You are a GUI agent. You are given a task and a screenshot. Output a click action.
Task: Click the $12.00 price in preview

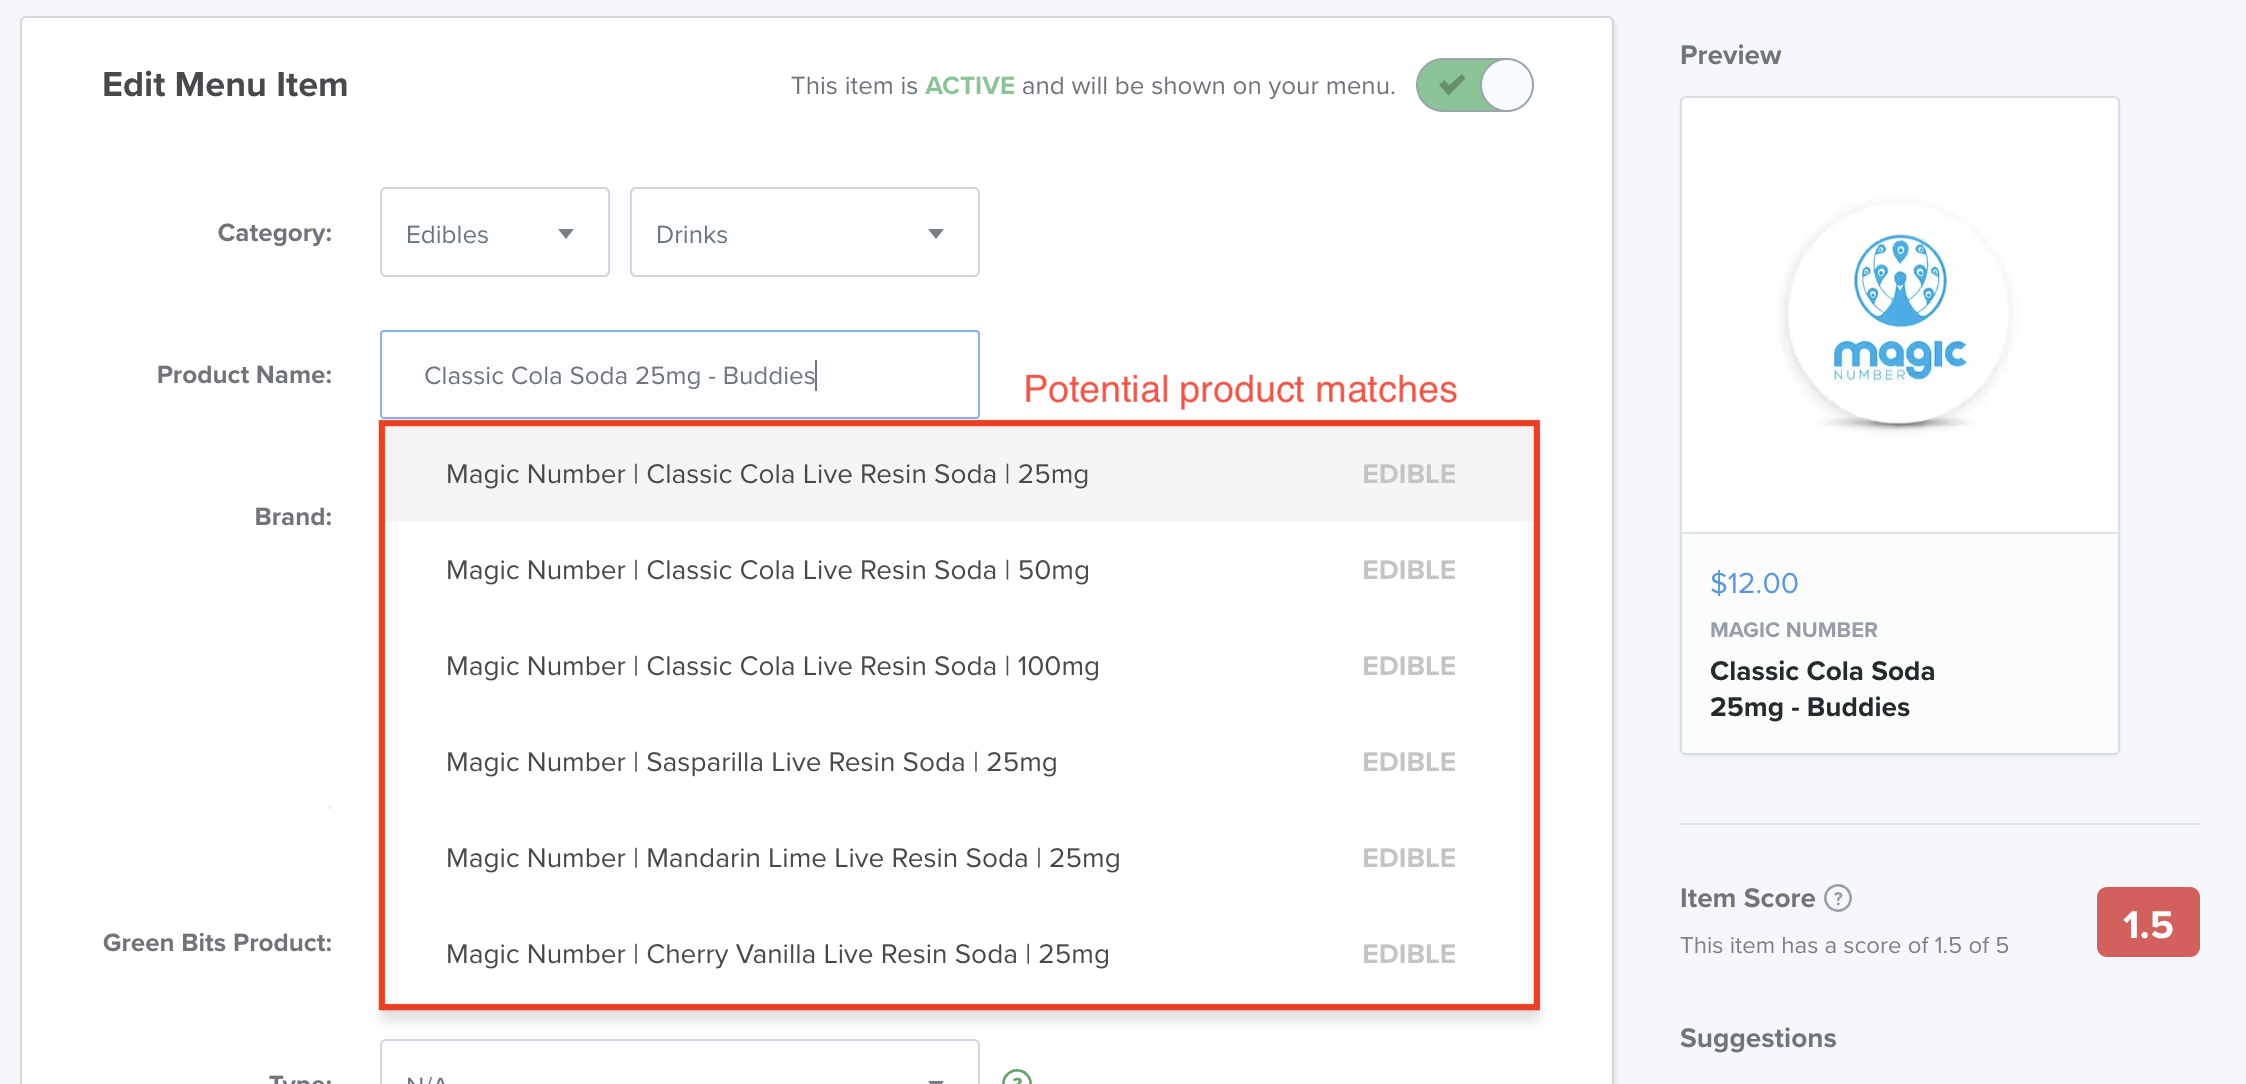pyautogui.click(x=1754, y=583)
